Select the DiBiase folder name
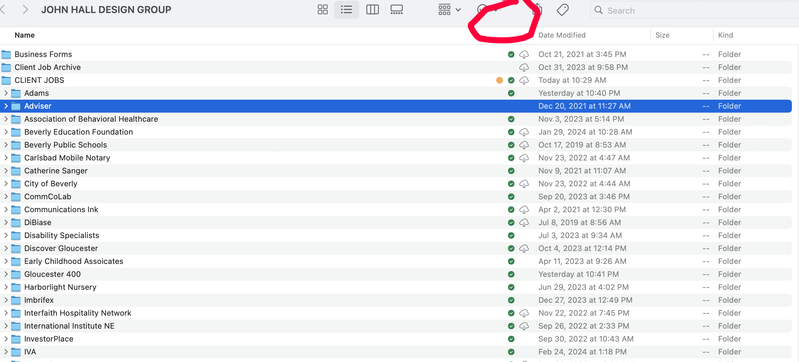Screen dimensions: 799x362 pos(38,223)
